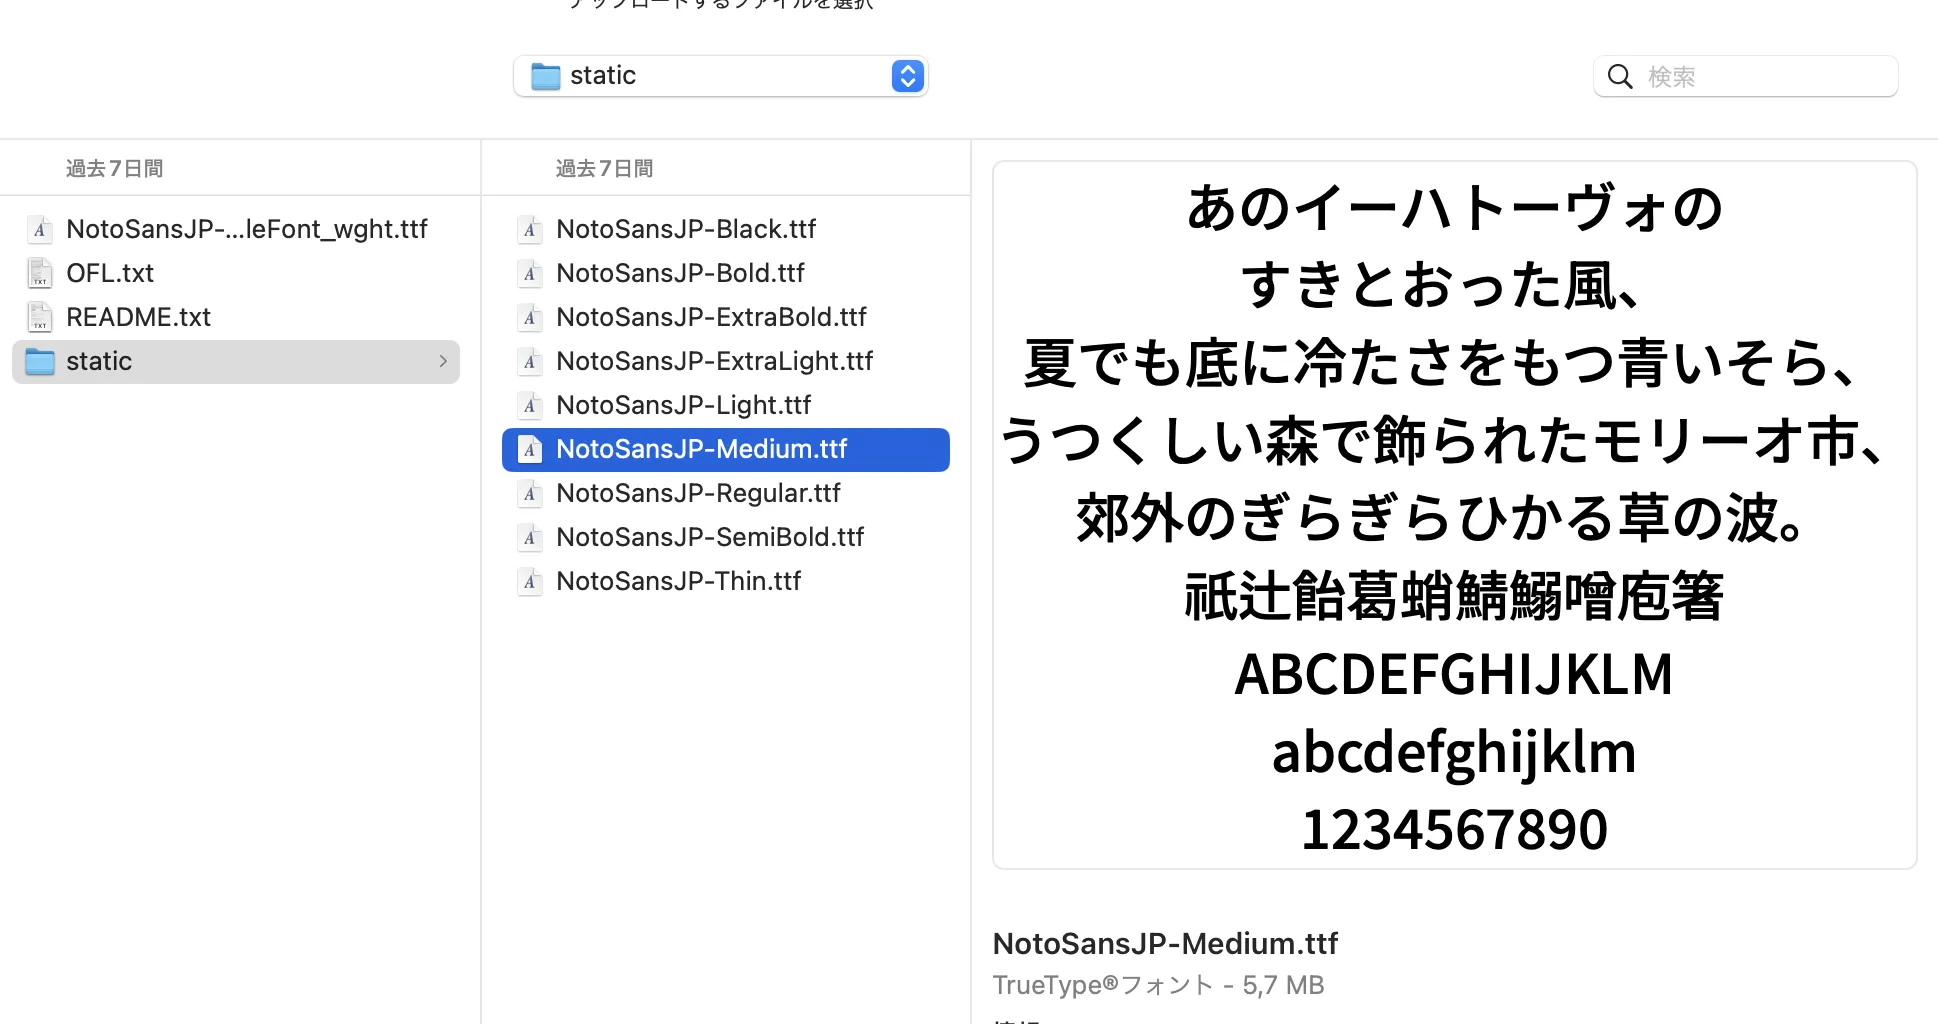Click the middle column 過去7日間 header

[x=605, y=168]
